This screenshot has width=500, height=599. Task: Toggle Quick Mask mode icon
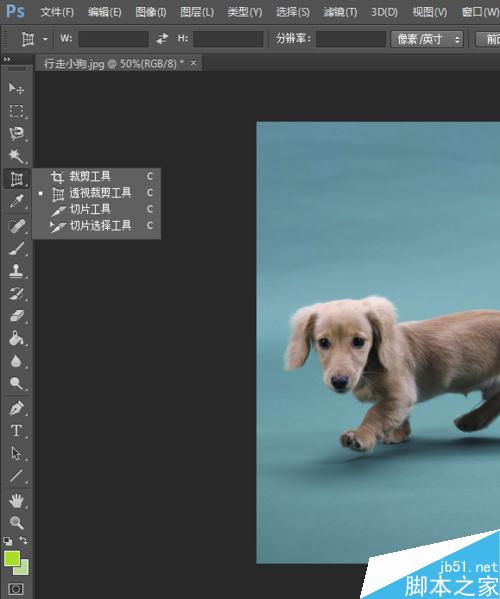16,589
